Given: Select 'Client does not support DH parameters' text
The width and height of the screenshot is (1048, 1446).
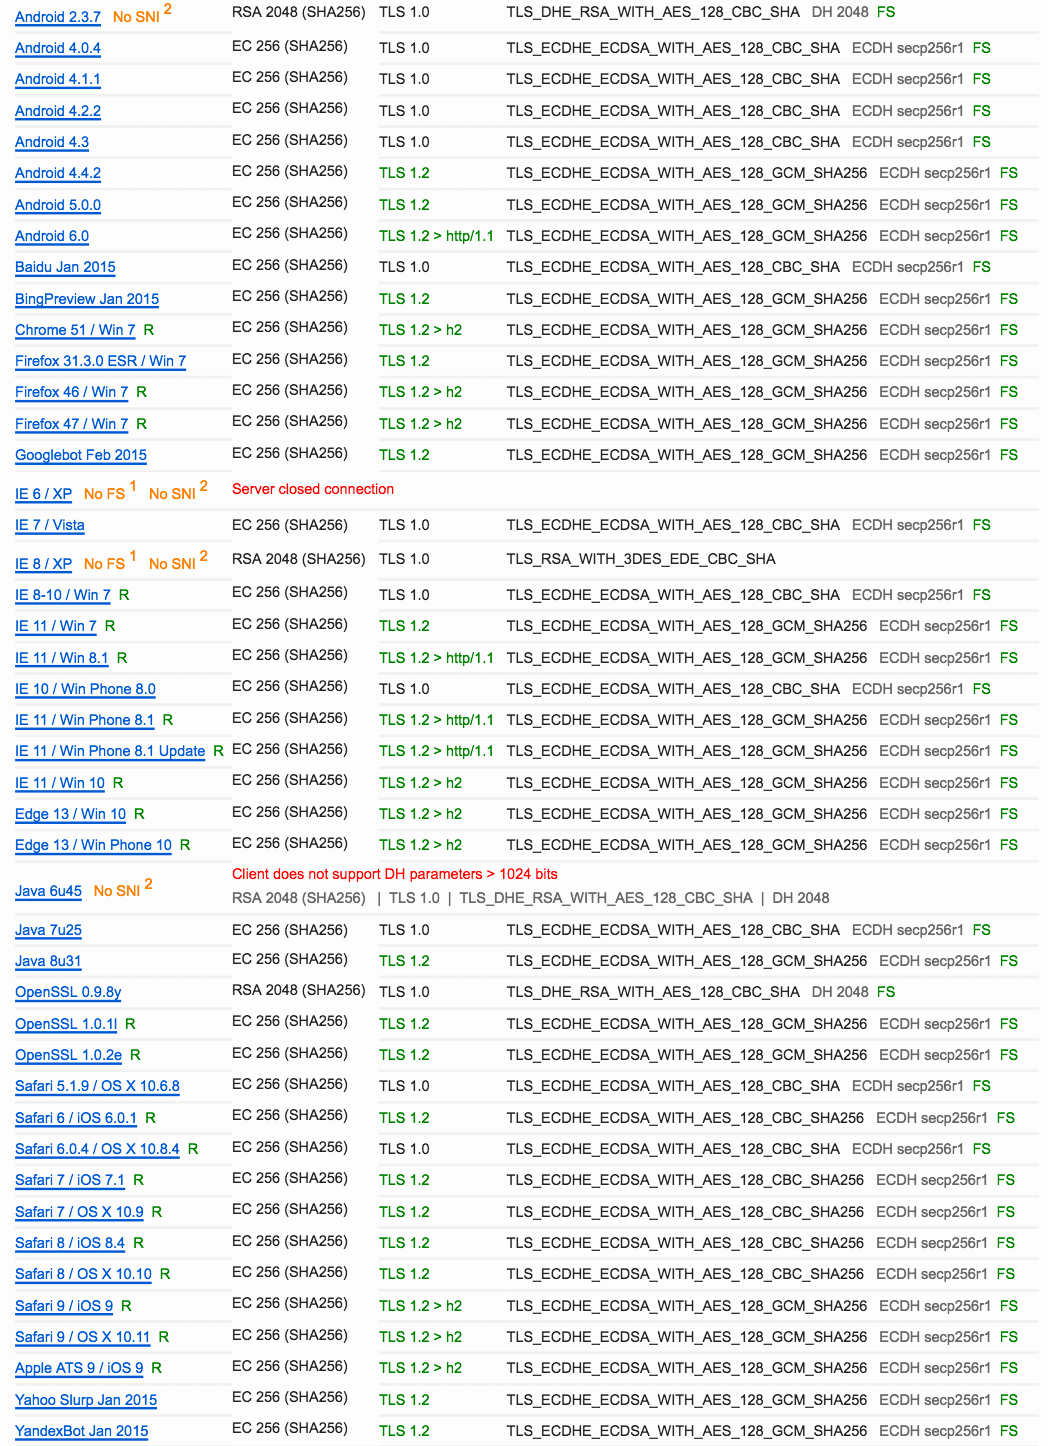Looking at the screenshot, I should 395,874.
